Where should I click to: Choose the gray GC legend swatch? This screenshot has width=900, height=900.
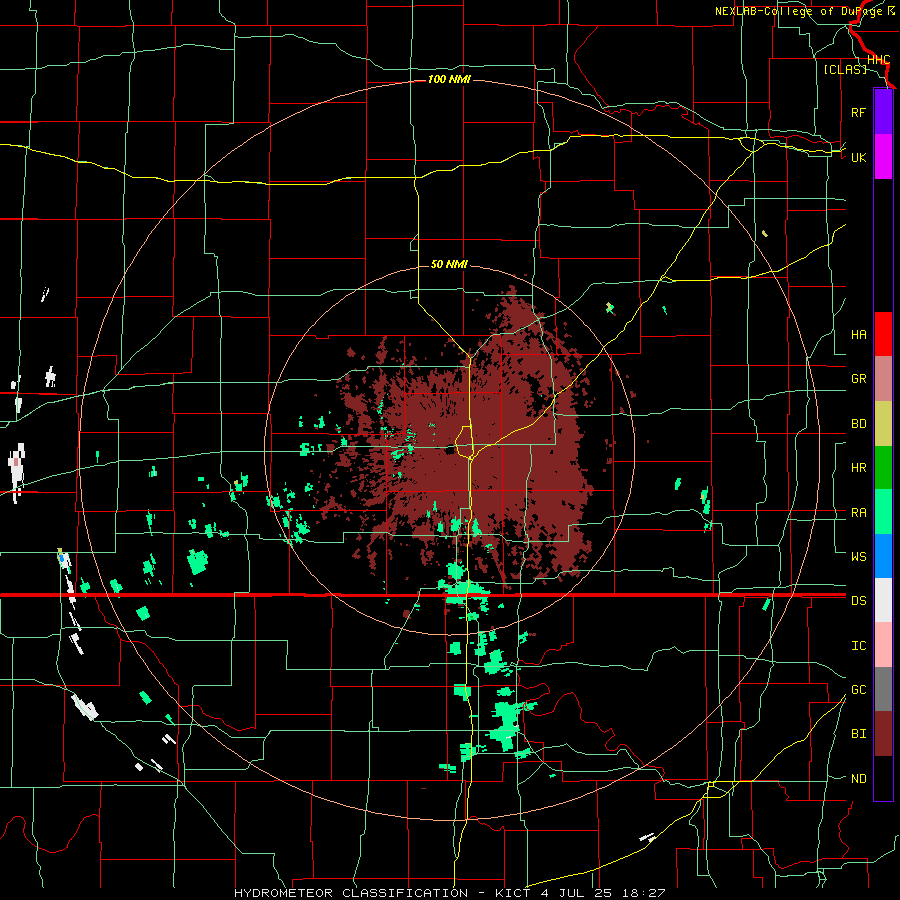(x=883, y=689)
